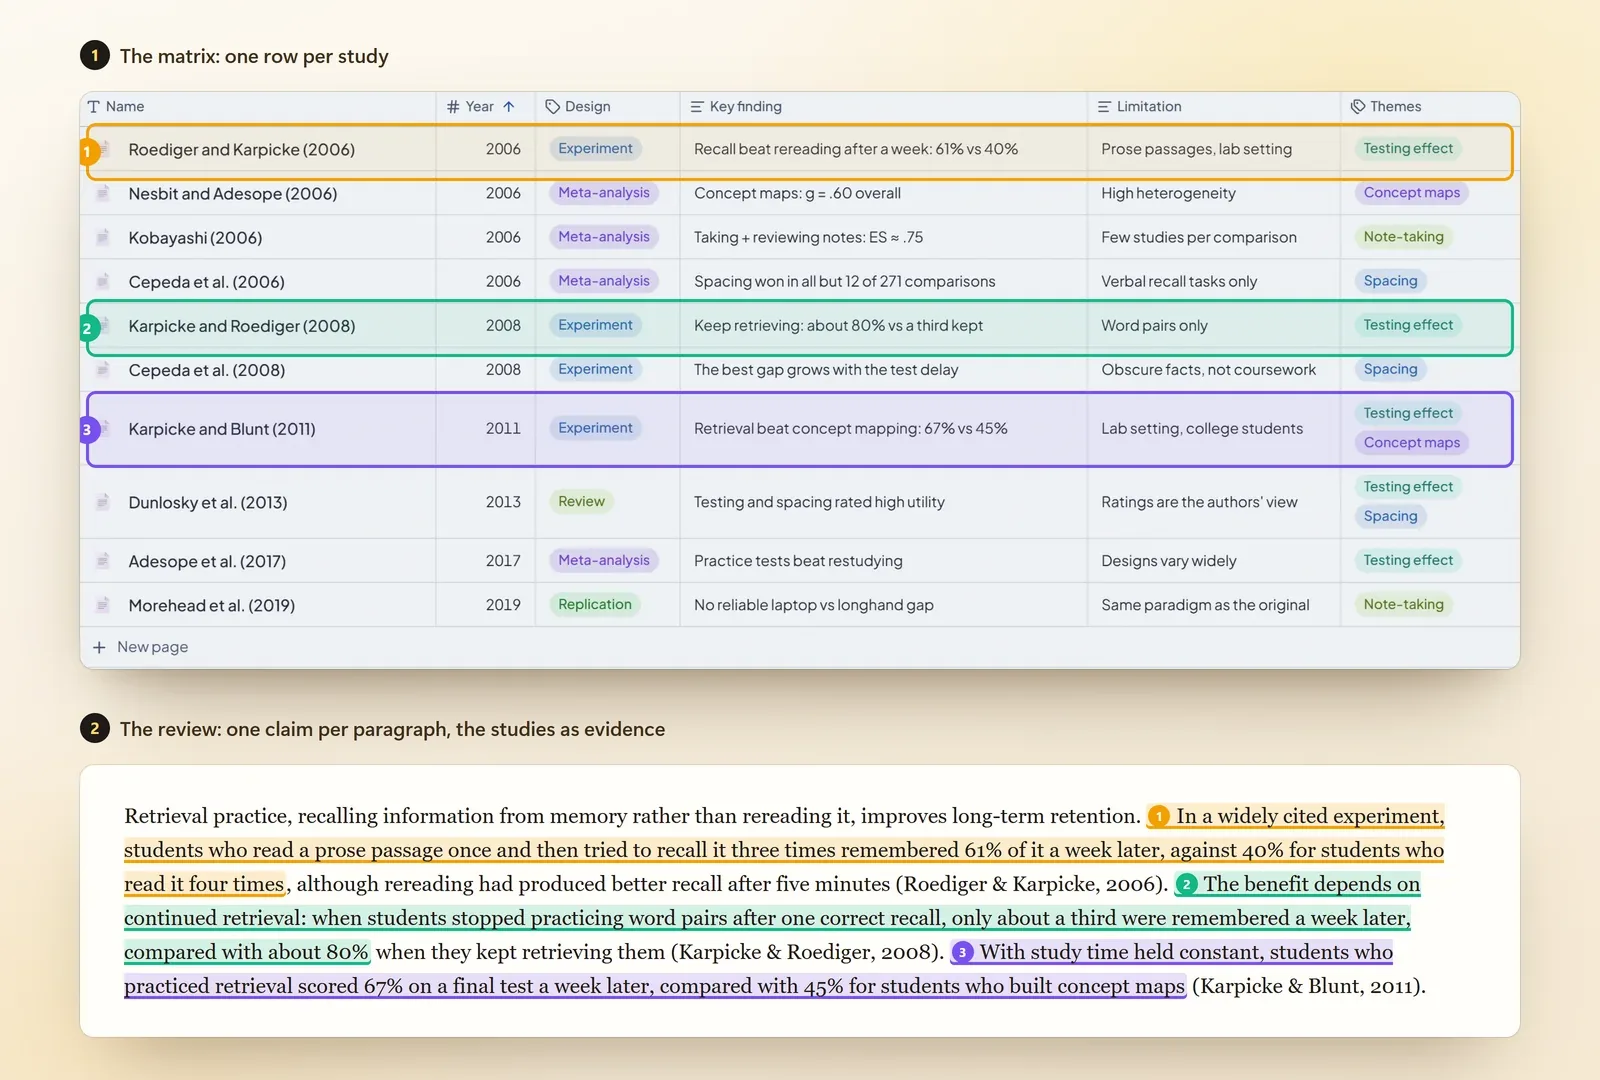Click year cell 2019 in Morehead row

click(503, 605)
